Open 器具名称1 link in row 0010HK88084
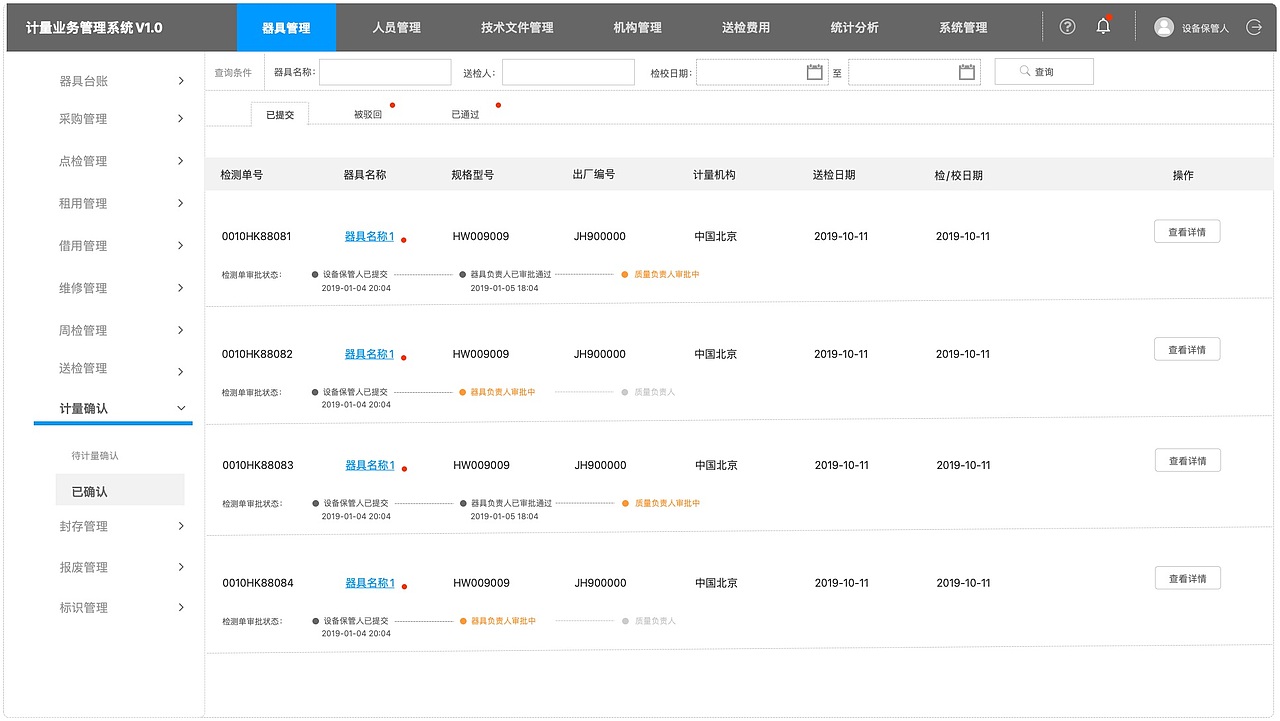Screen dimensions: 1280x721 coord(370,583)
